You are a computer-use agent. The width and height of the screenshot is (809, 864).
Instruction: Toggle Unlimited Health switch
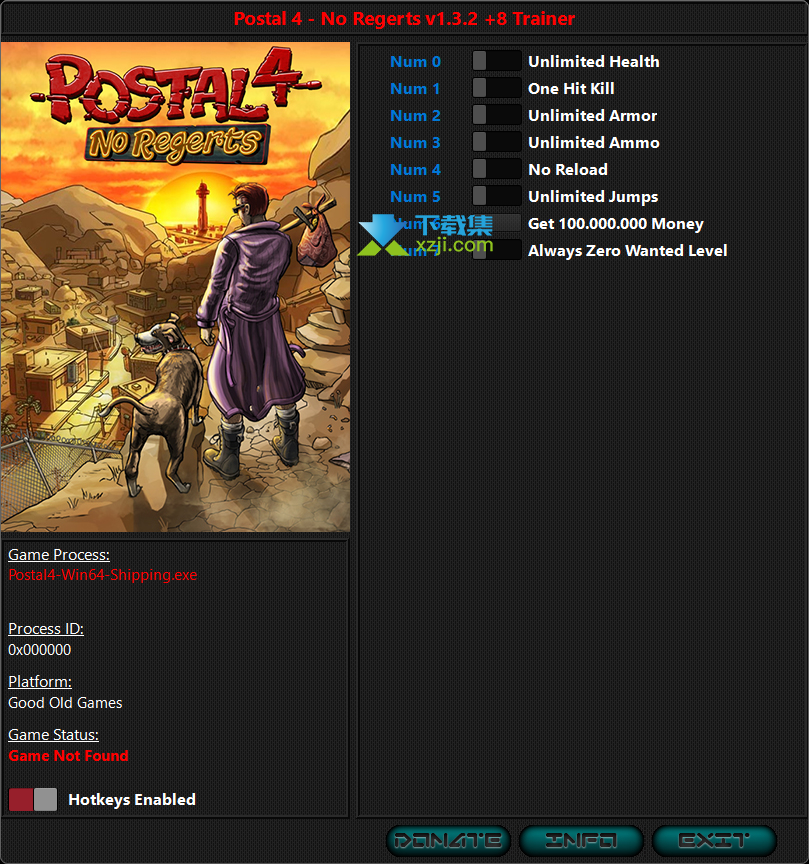(497, 61)
